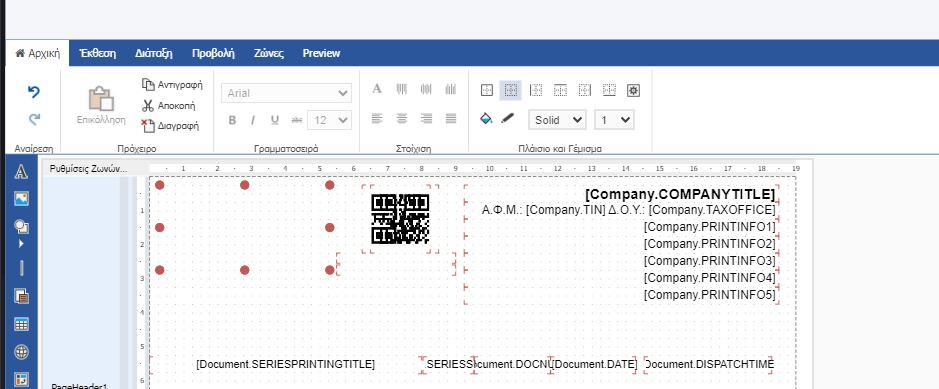This screenshot has height=389, width=939.
Task: Toggle strikethrough formatting
Action: pos(296,120)
